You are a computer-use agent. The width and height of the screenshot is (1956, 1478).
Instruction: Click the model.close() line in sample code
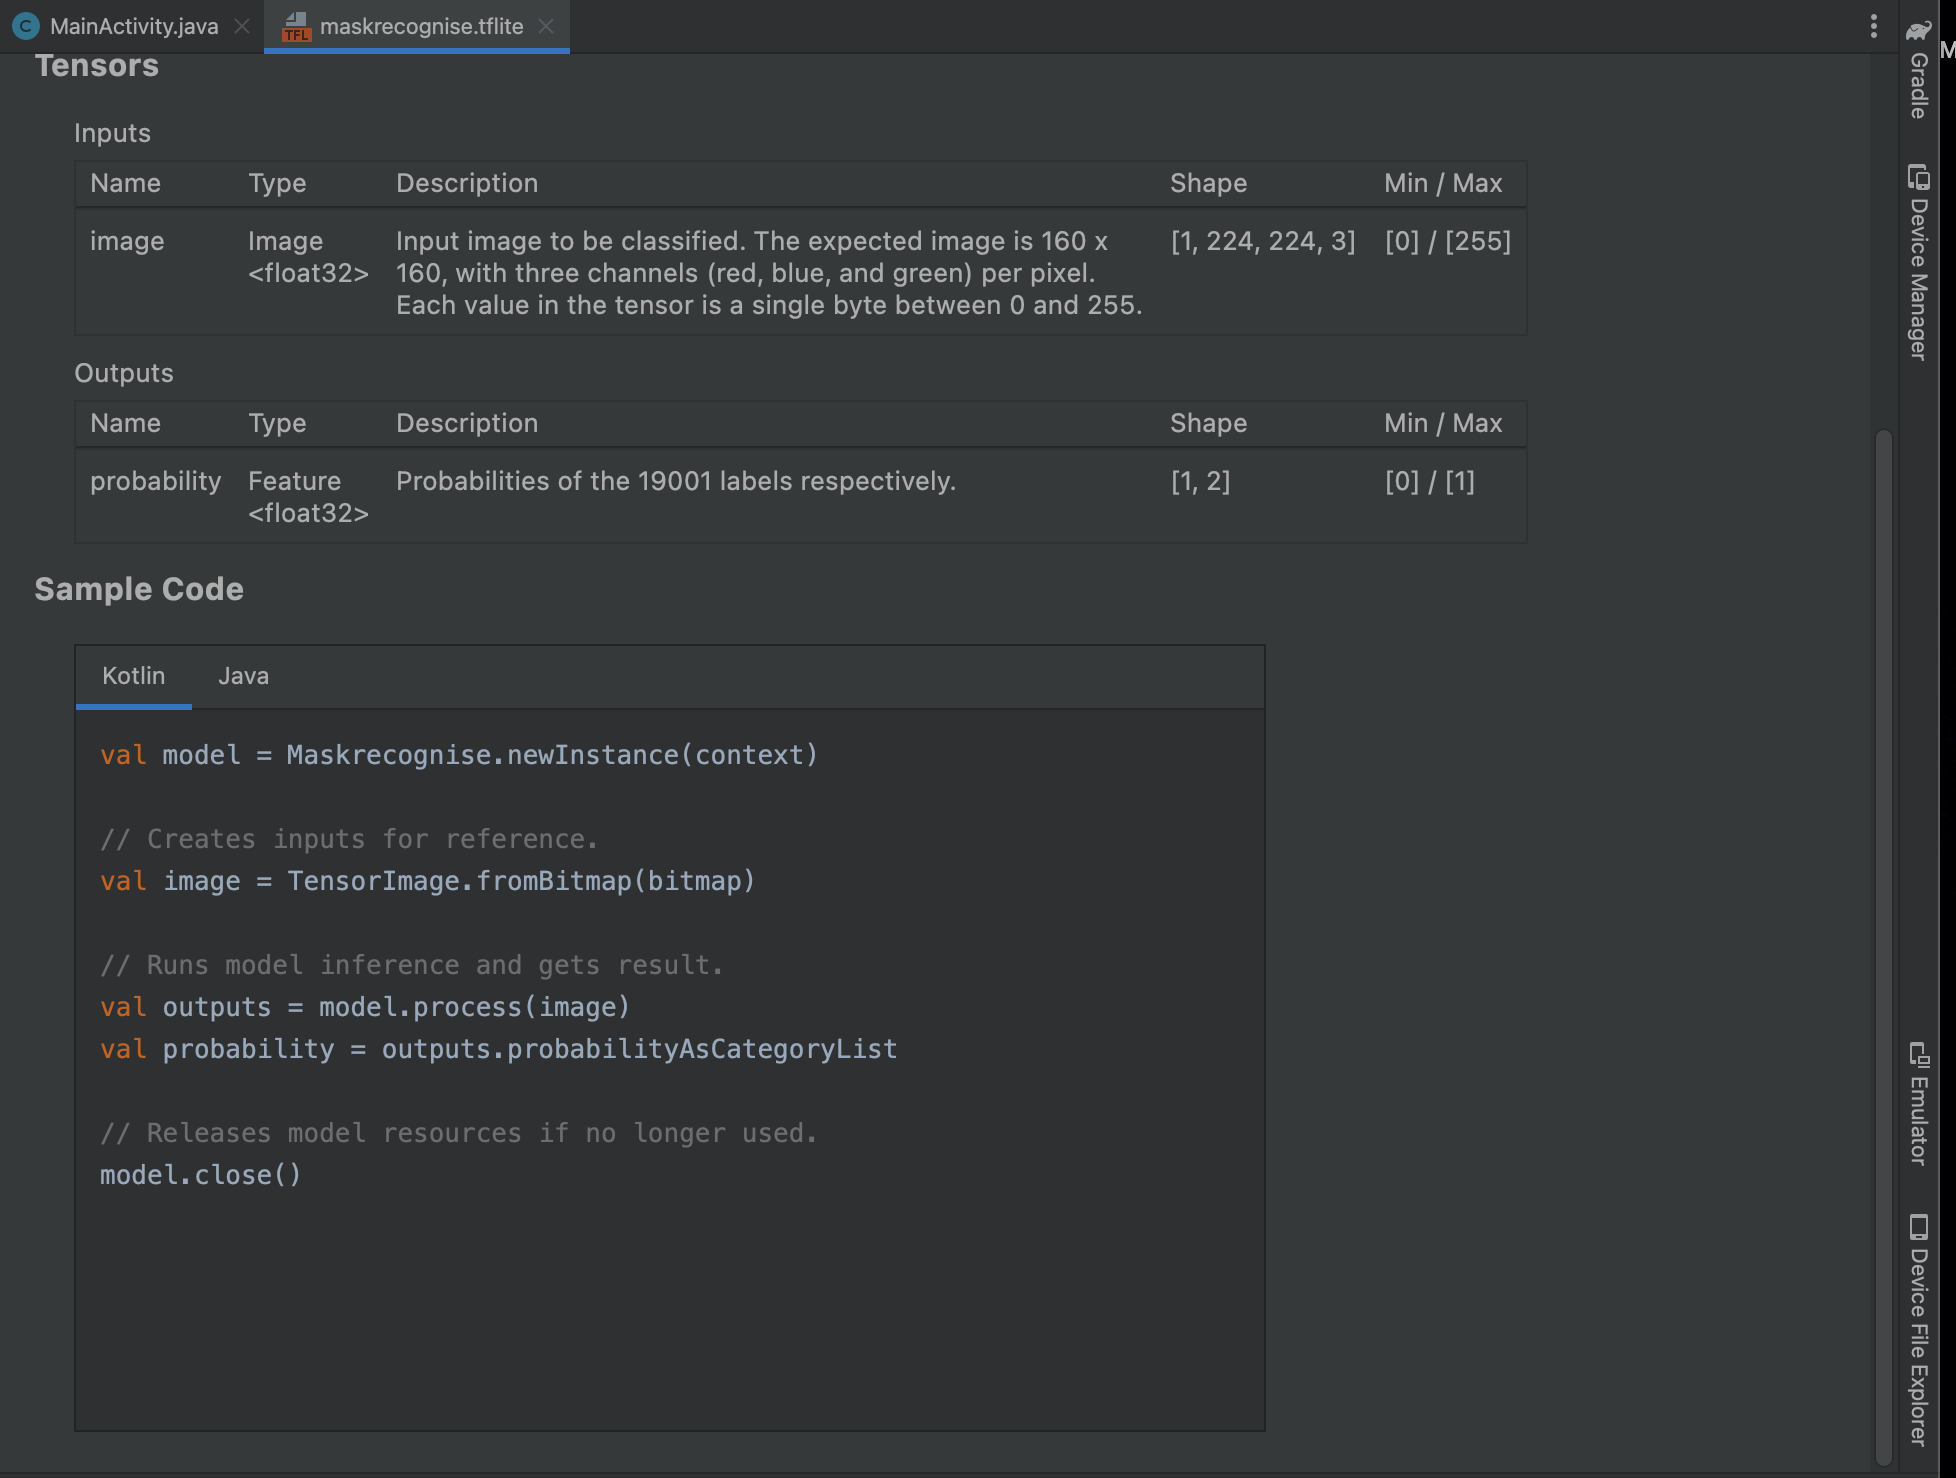tap(200, 1175)
